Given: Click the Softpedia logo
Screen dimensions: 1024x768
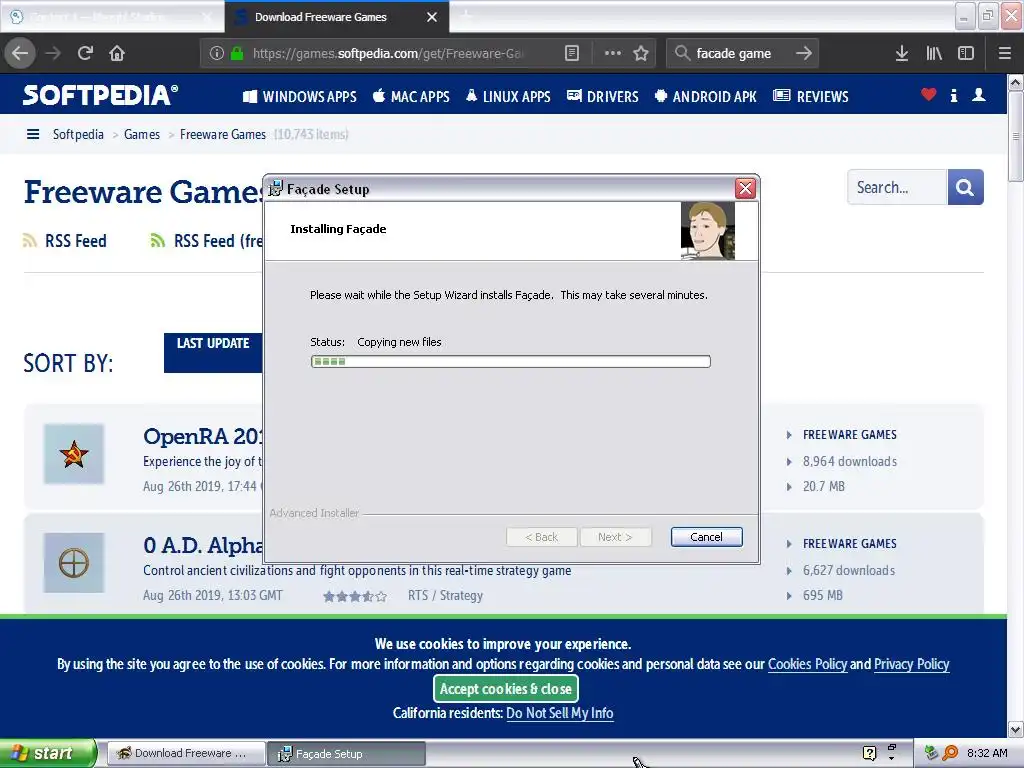Looking at the screenshot, I should click(x=100, y=95).
